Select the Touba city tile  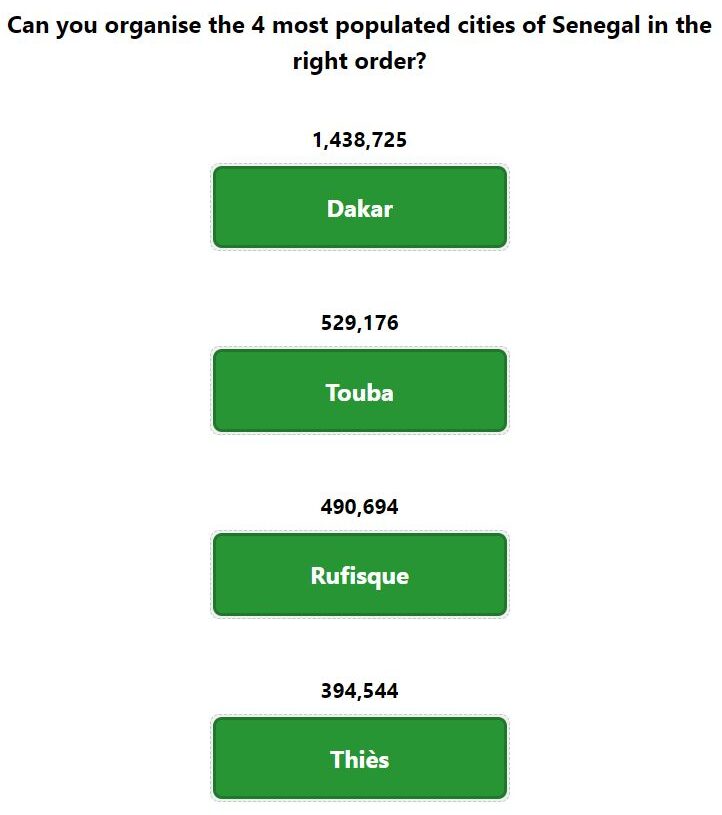click(360, 390)
